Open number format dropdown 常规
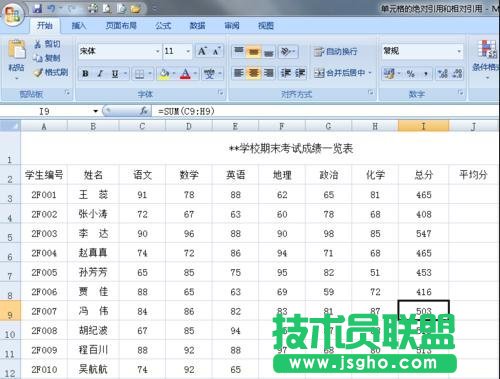 click(459, 51)
